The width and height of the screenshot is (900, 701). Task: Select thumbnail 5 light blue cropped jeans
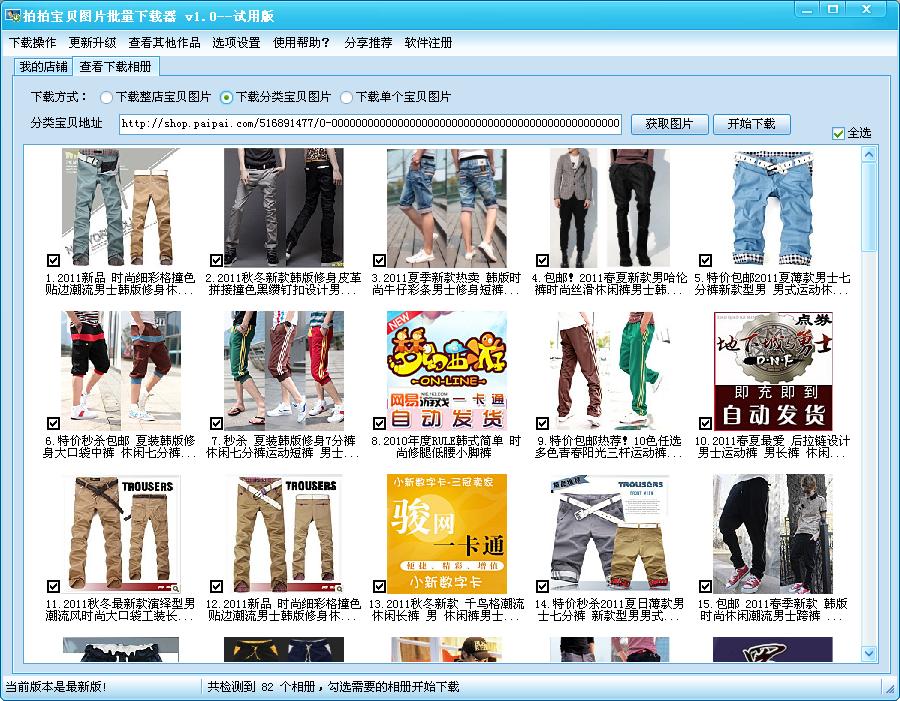tap(773, 208)
